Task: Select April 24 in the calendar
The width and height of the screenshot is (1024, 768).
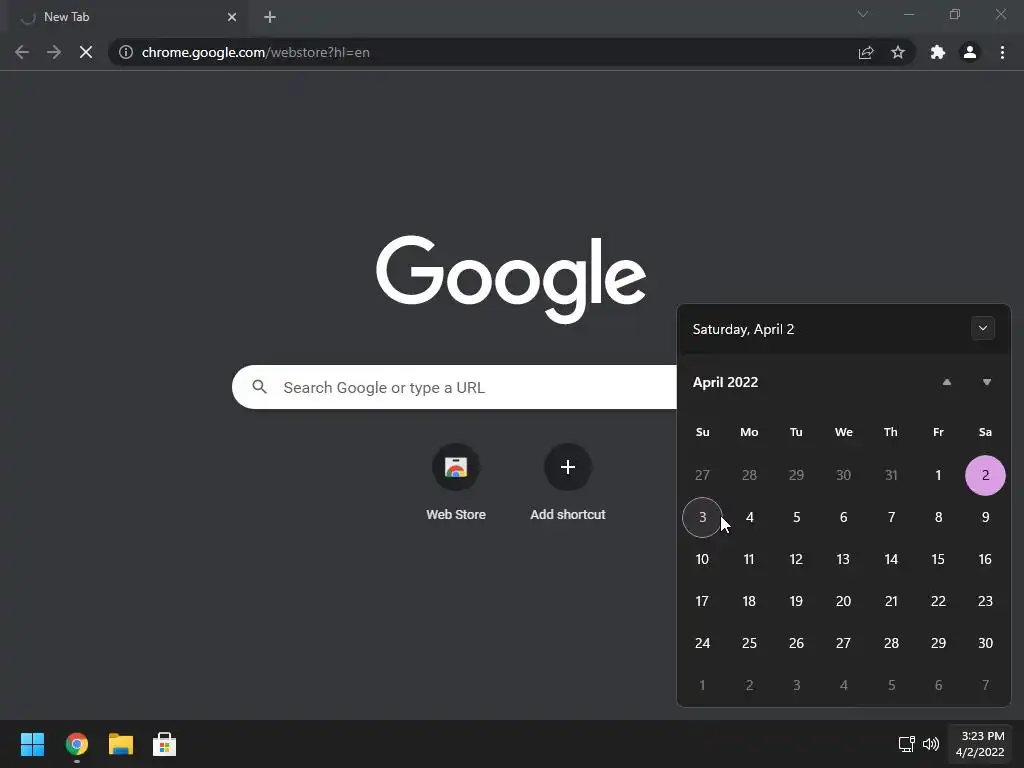Action: click(x=702, y=643)
